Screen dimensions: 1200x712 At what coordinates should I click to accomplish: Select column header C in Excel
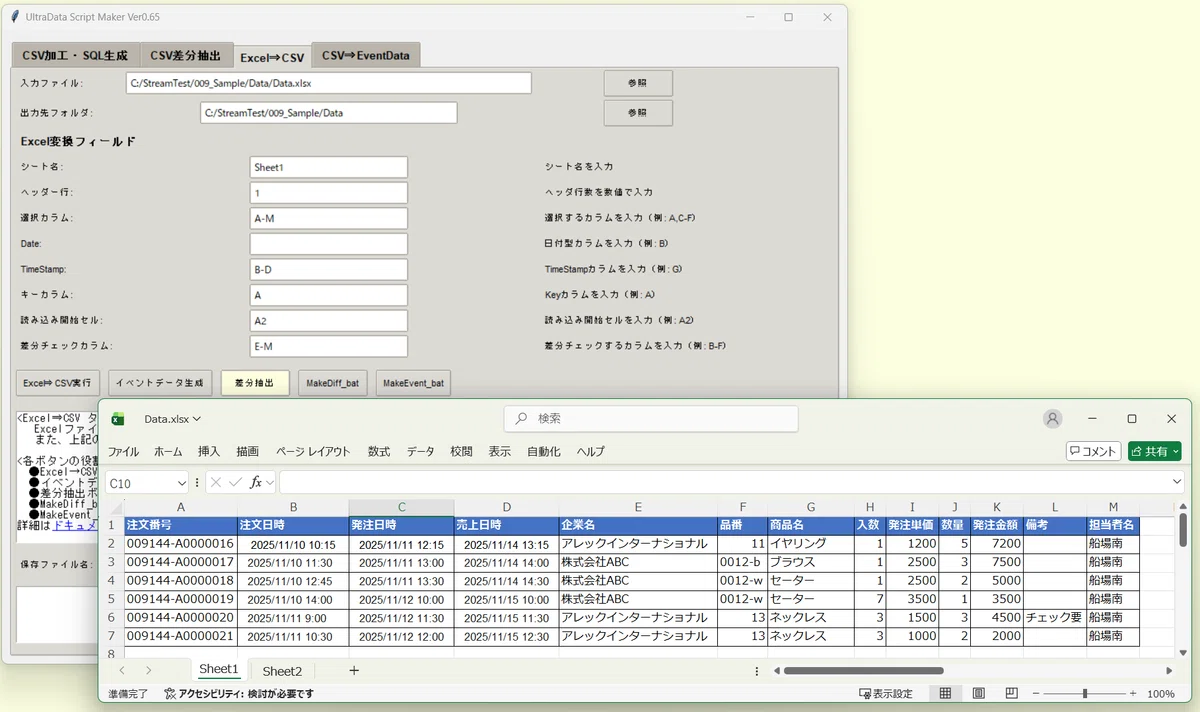[x=401, y=507]
